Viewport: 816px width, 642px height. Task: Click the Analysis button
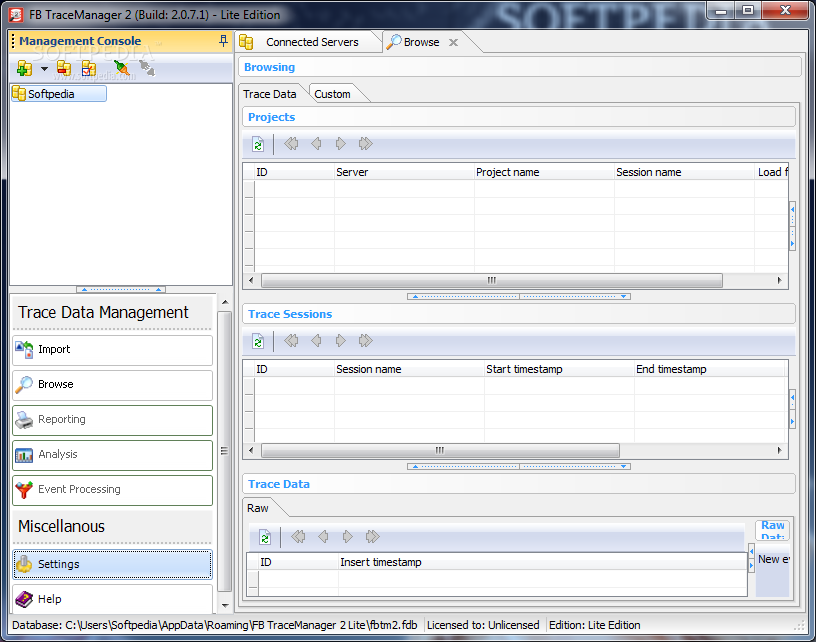click(x=112, y=454)
